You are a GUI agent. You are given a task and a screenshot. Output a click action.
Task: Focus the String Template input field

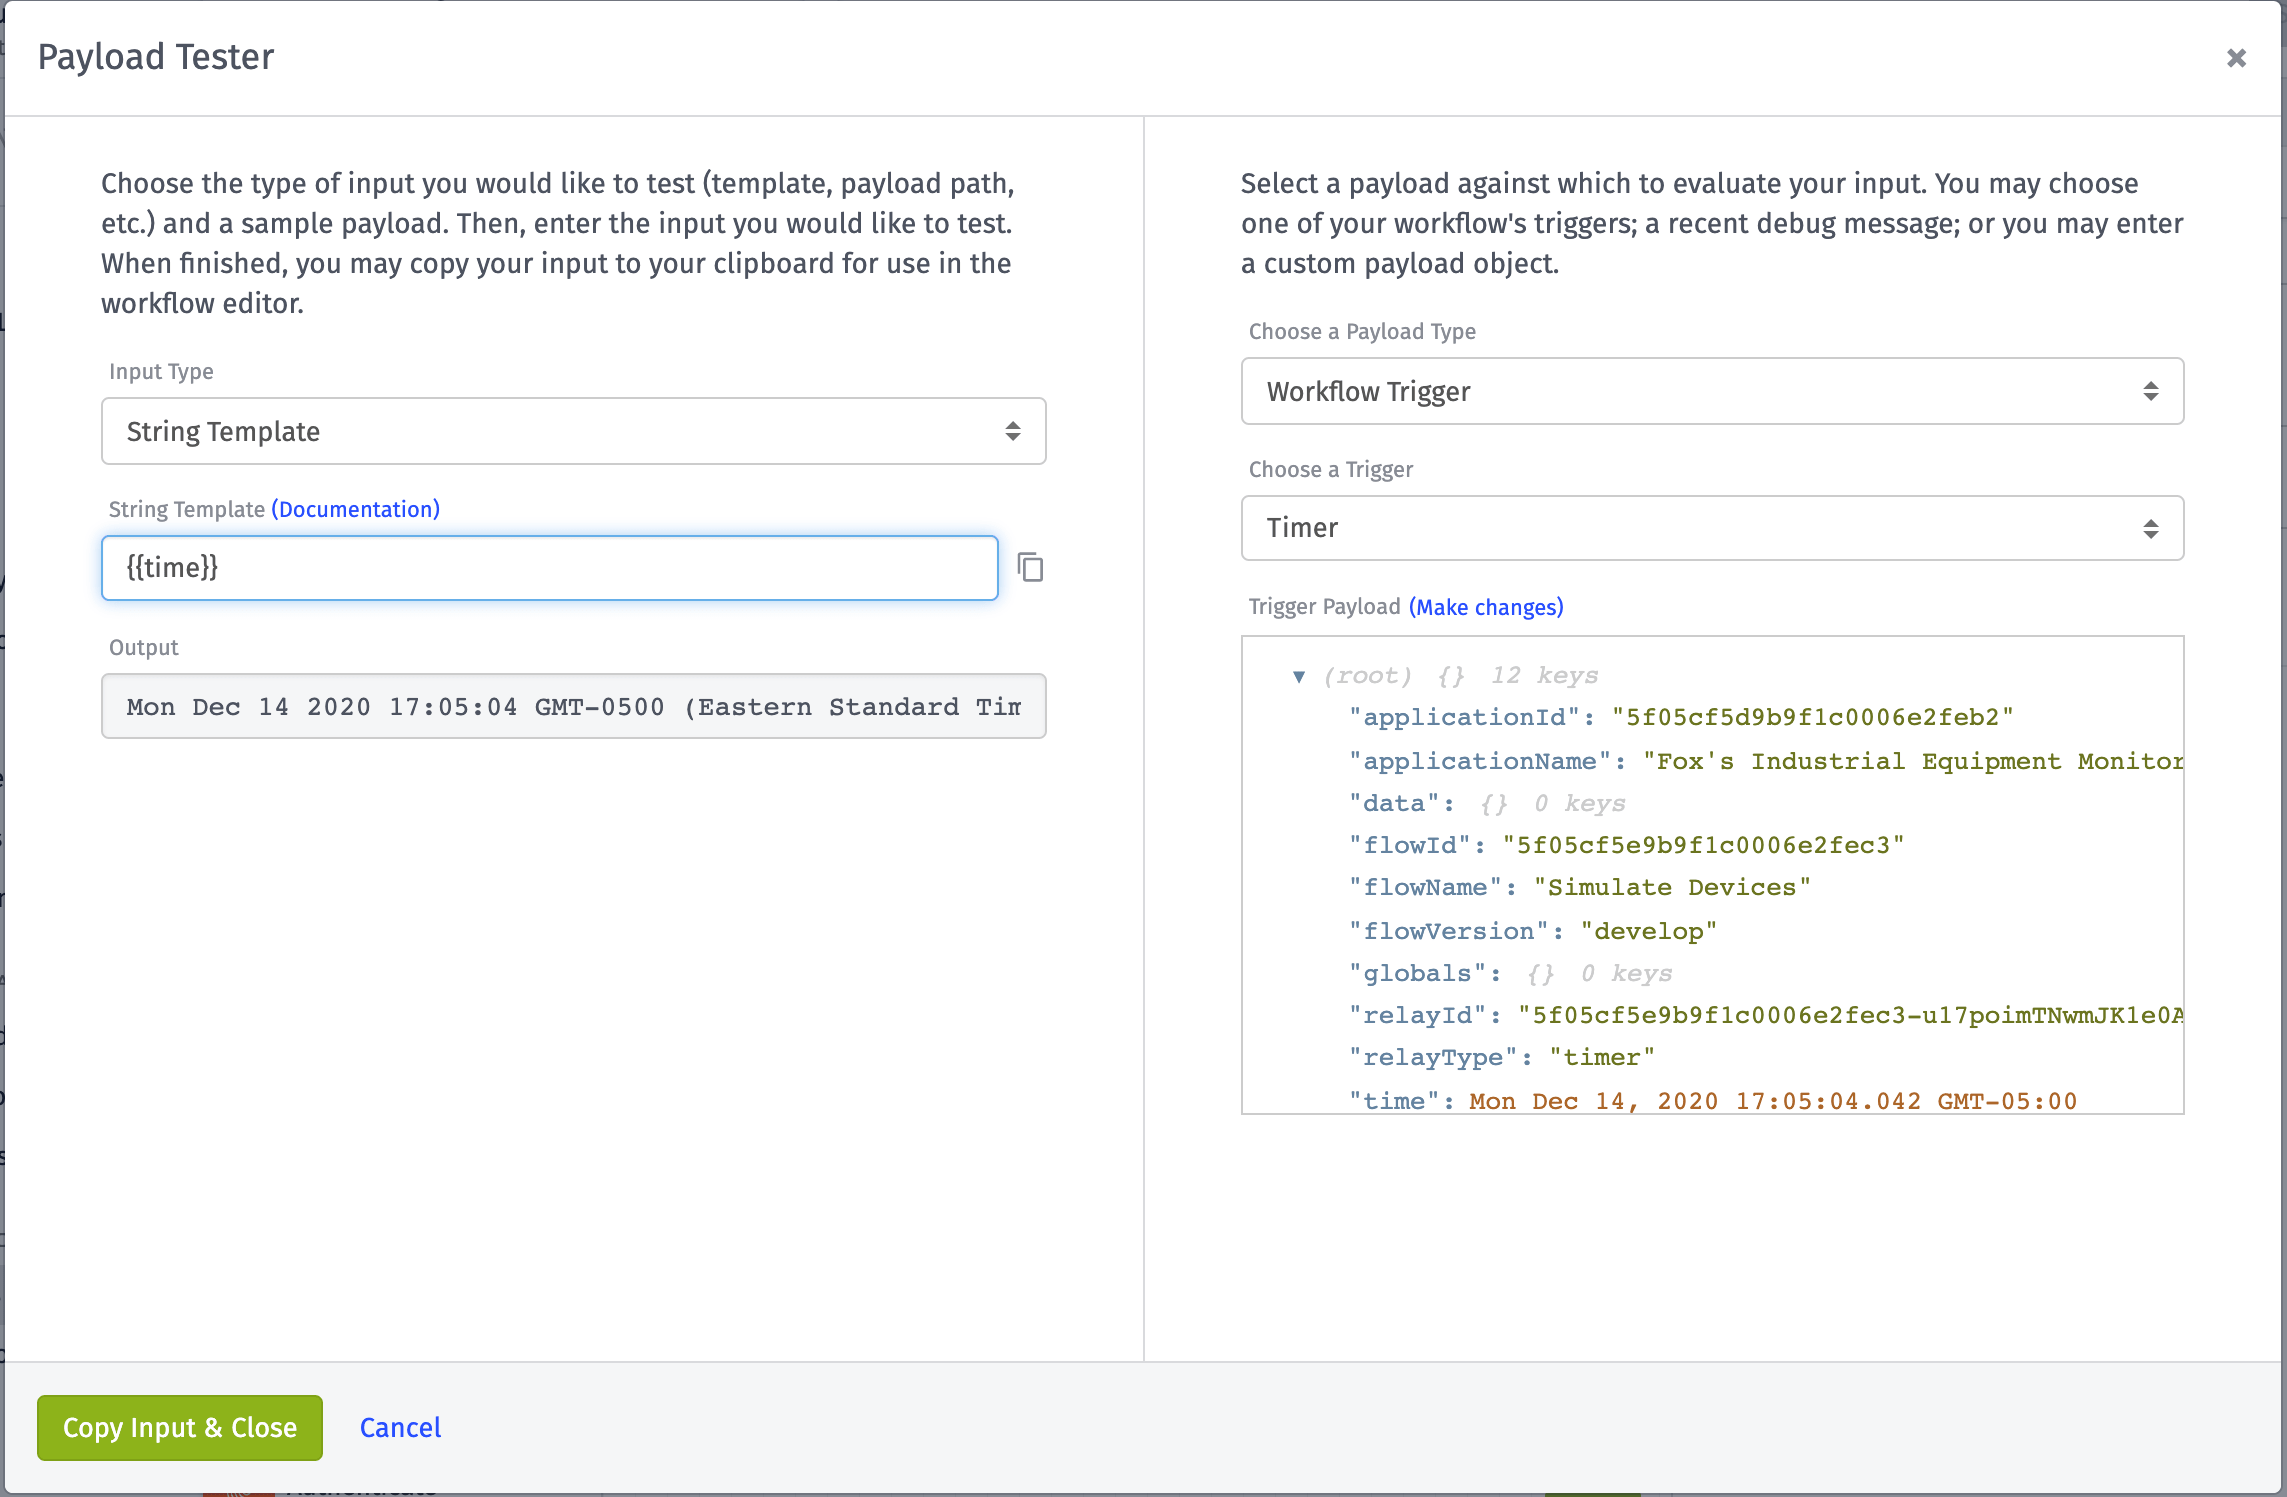pyautogui.click(x=549, y=568)
